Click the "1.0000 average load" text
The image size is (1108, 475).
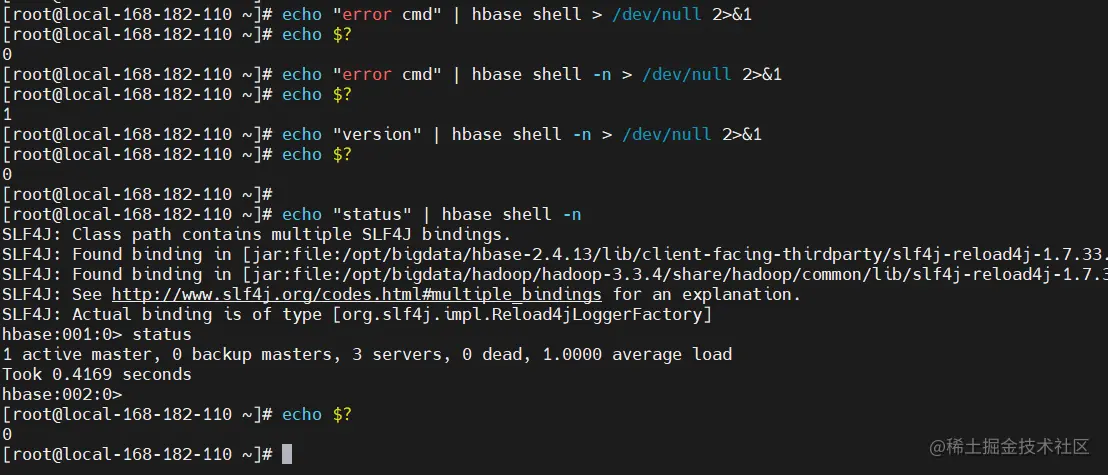[x=637, y=353]
